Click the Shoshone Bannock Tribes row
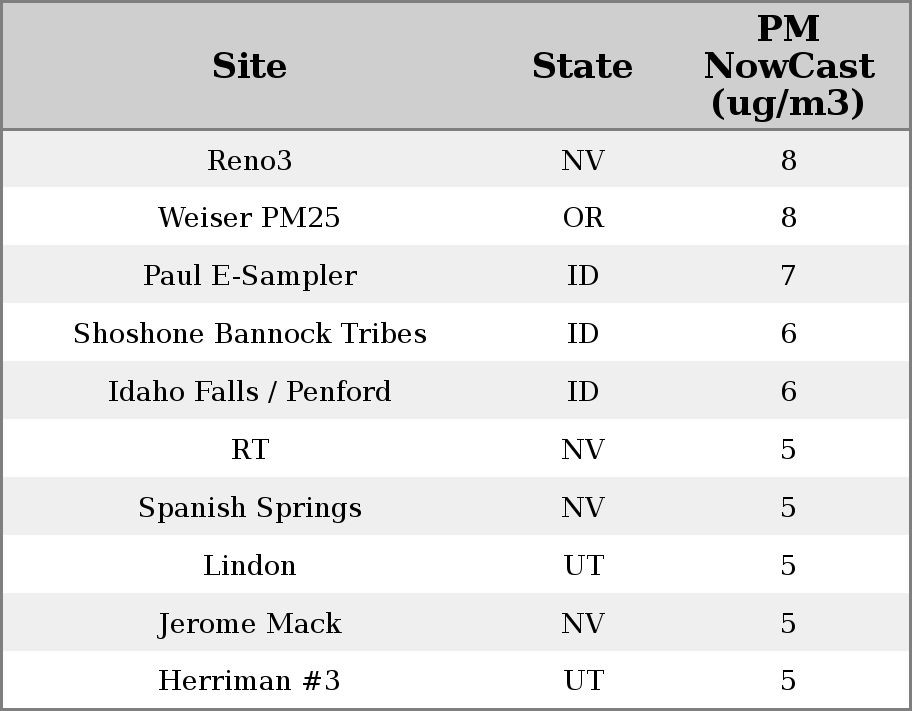The height and width of the screenshot is (711, 912). click(249, 334)
